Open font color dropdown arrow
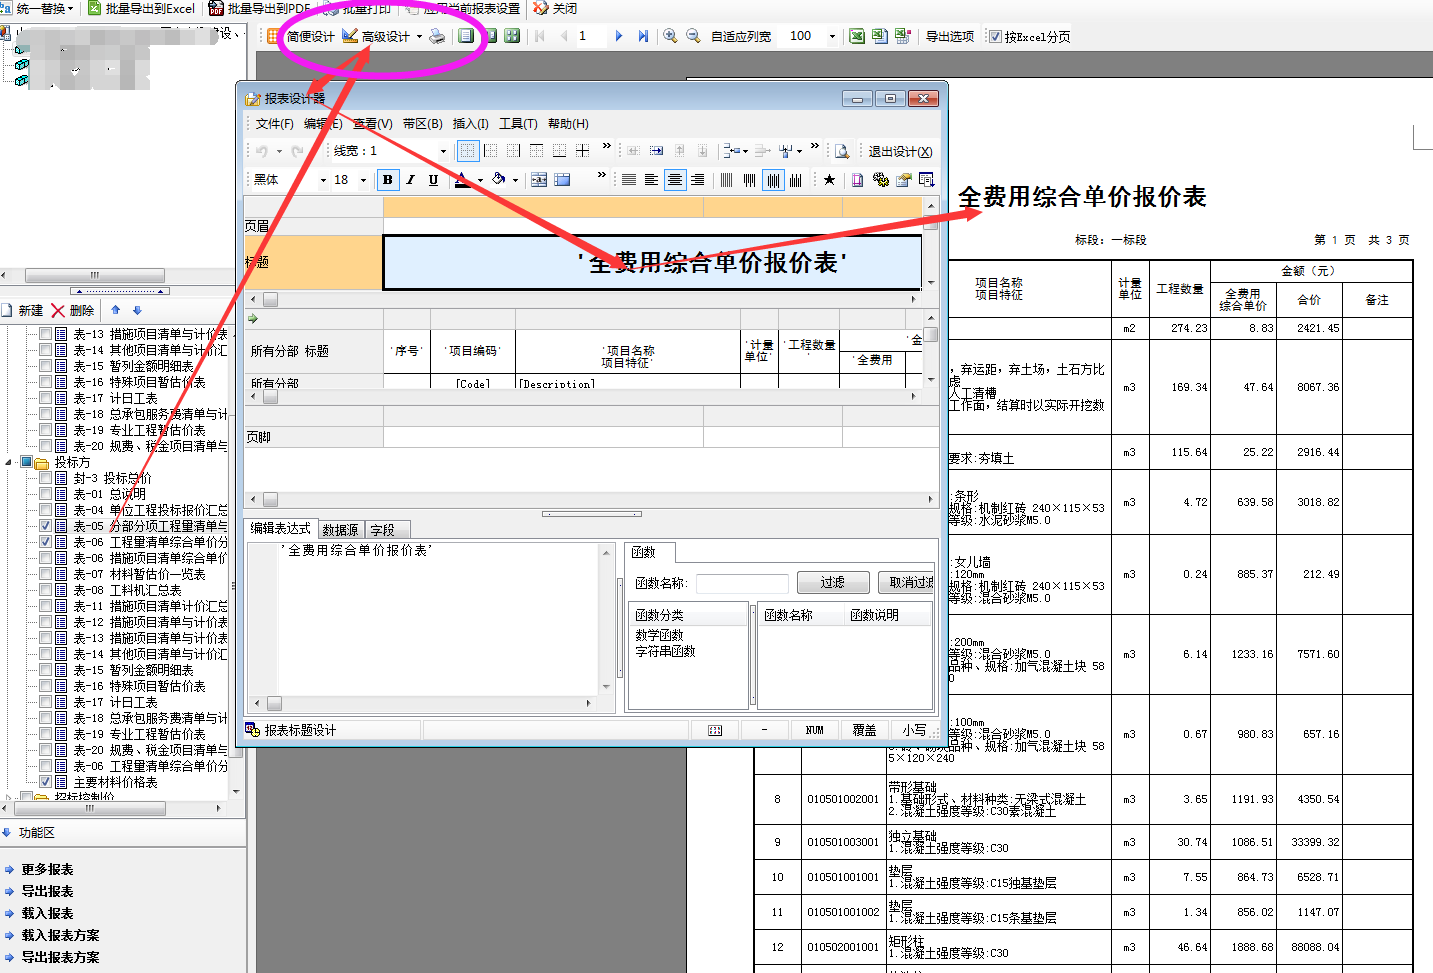The height and width of the screenshot is (973, 1433). [x=480, y=180]
